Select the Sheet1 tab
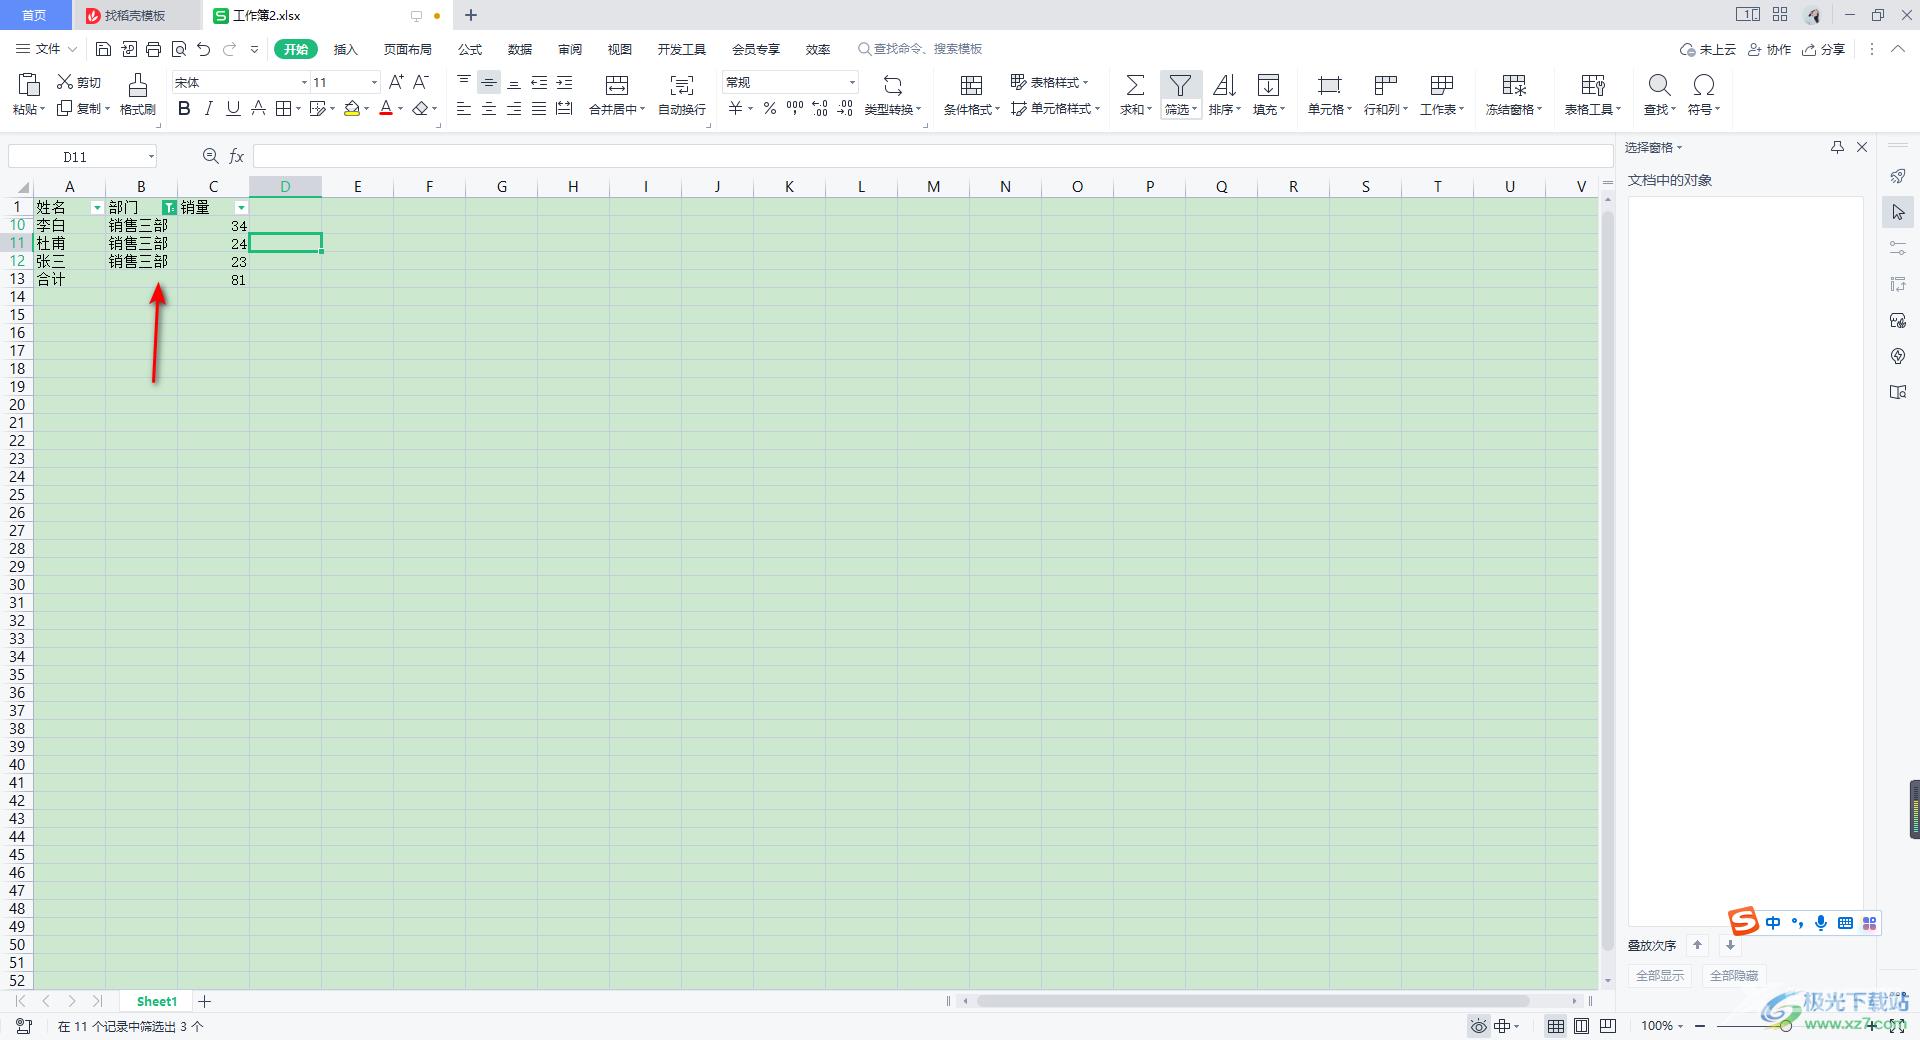The height and width of the screenshot is (1040, 1920). click(x=157, y=1001)
